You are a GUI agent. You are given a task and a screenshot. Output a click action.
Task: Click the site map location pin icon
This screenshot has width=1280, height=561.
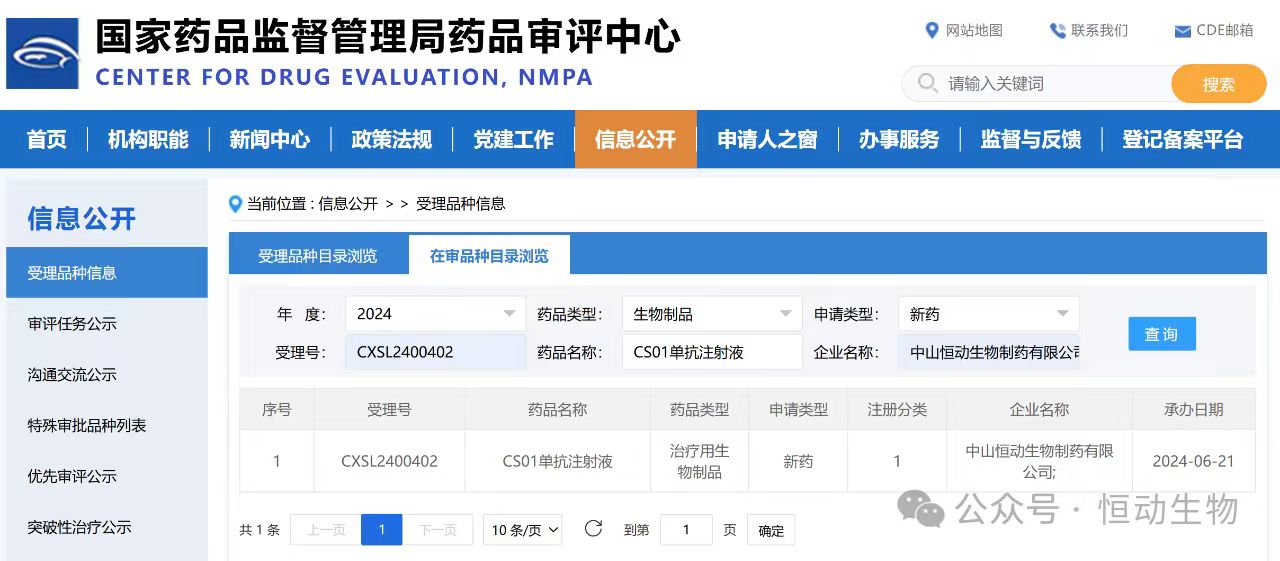pos(932,31)
